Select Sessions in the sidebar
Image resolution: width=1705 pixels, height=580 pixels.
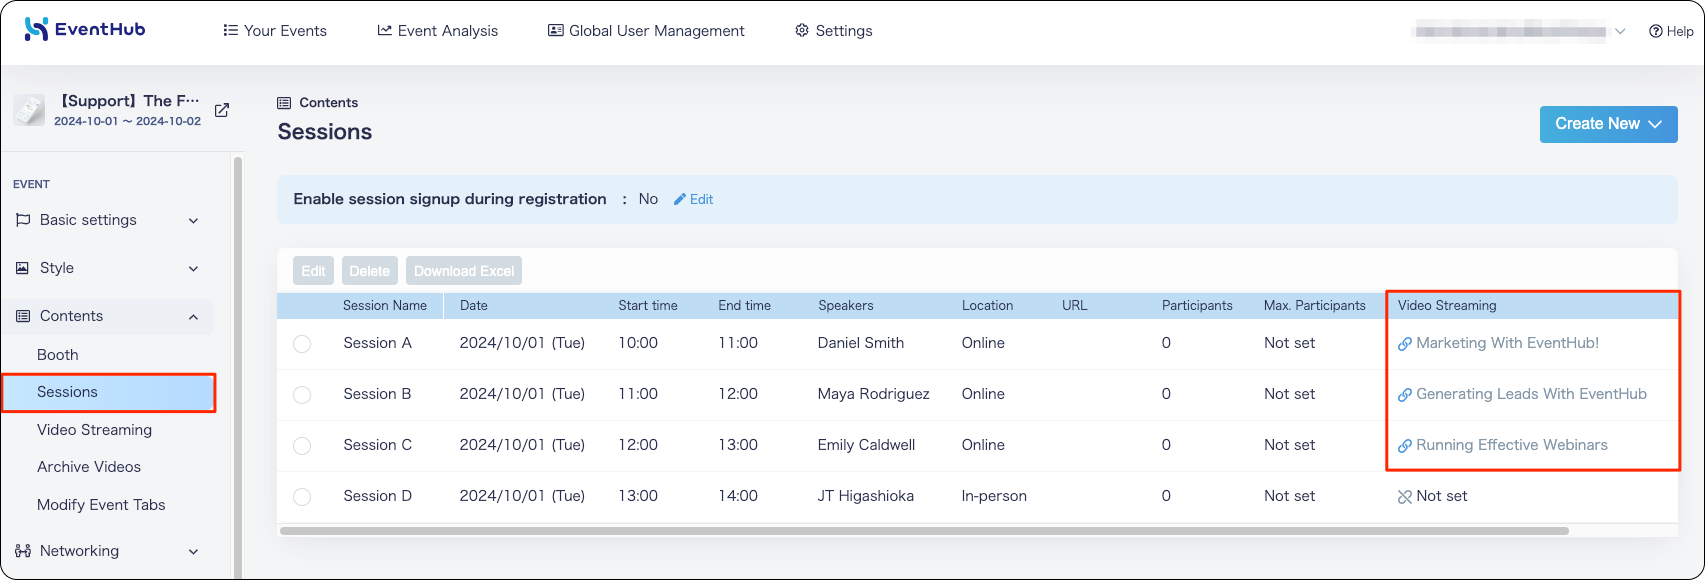point(108,392)
